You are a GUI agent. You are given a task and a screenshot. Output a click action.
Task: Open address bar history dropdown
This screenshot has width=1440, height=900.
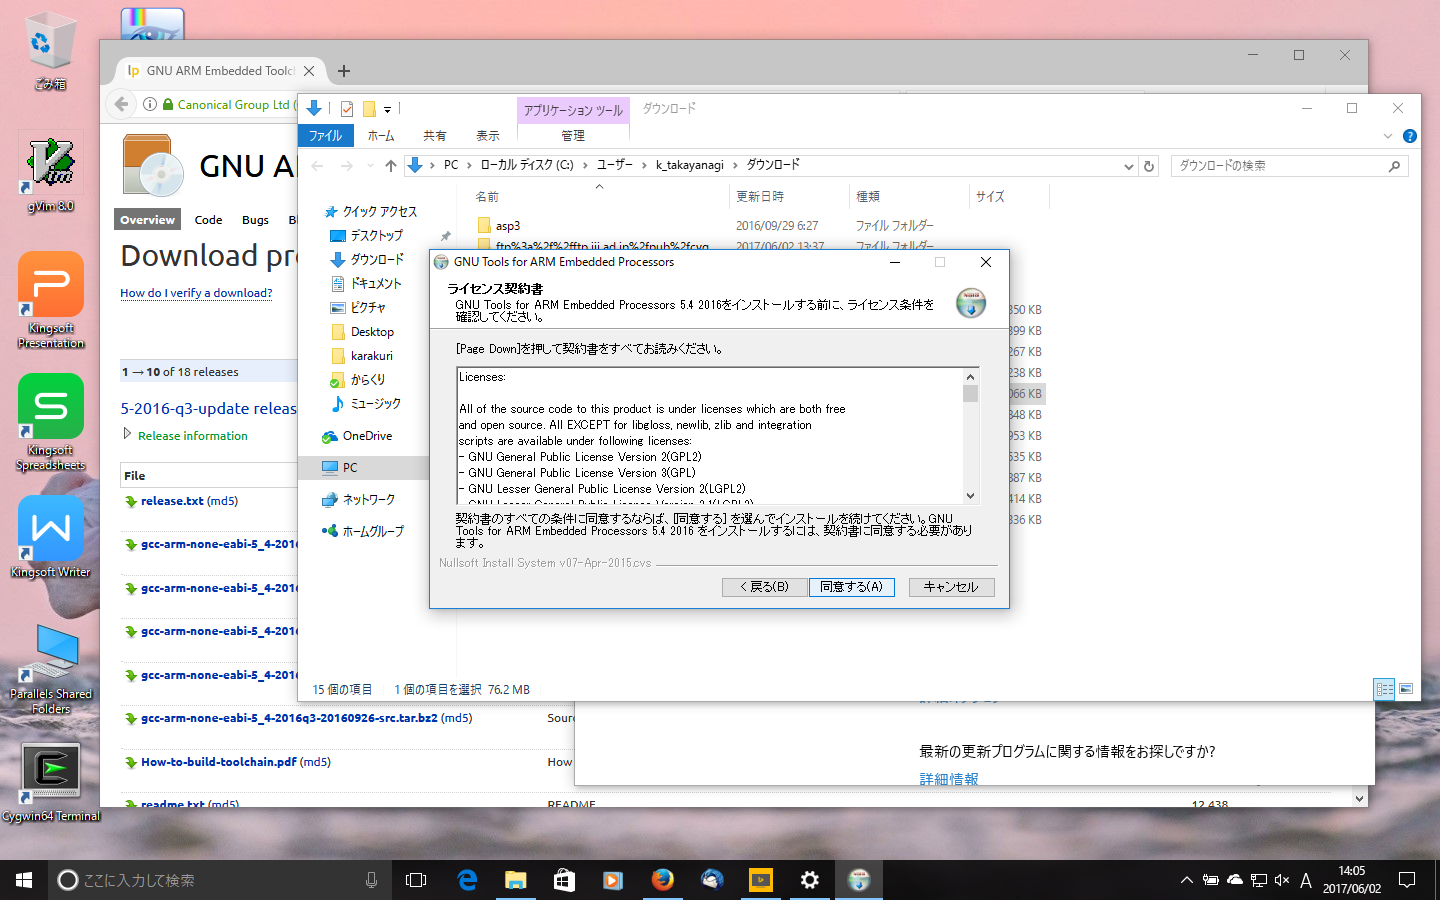[x=1129, y=166]
